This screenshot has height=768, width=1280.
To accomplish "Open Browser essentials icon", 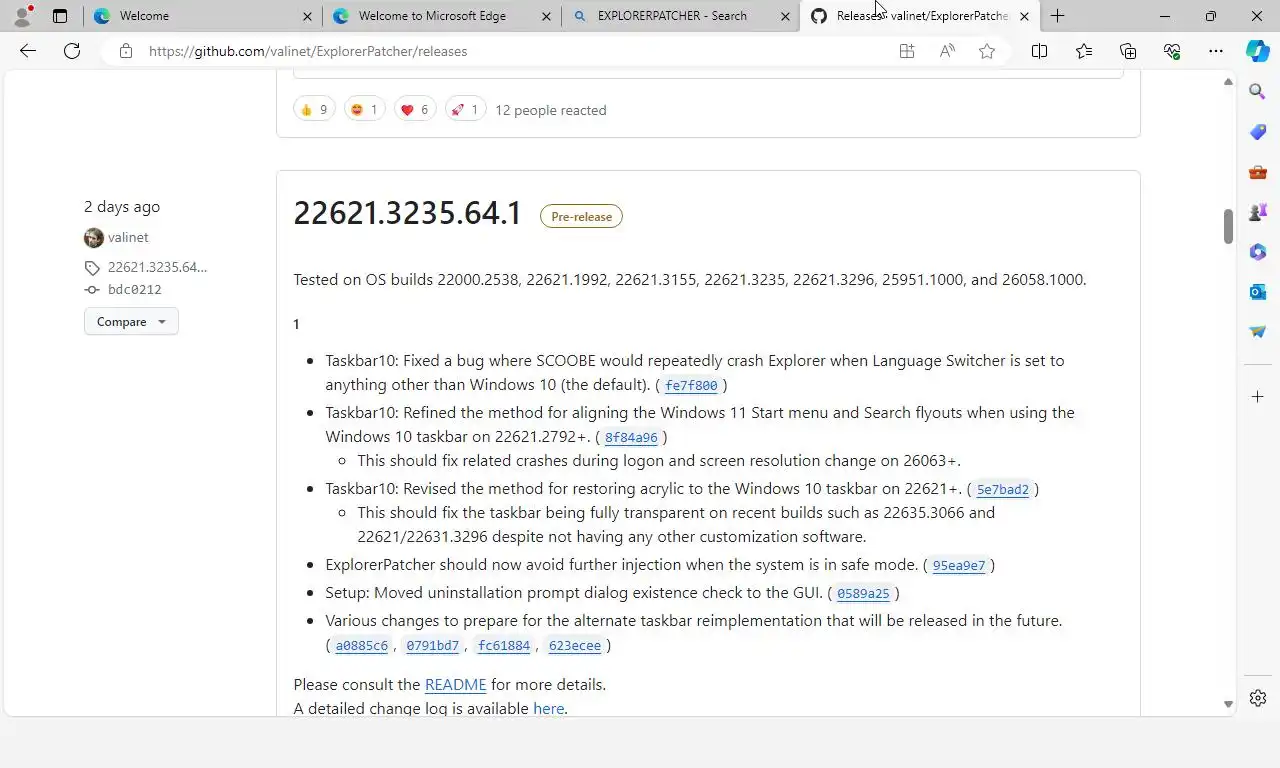I will coord(1172,51).
